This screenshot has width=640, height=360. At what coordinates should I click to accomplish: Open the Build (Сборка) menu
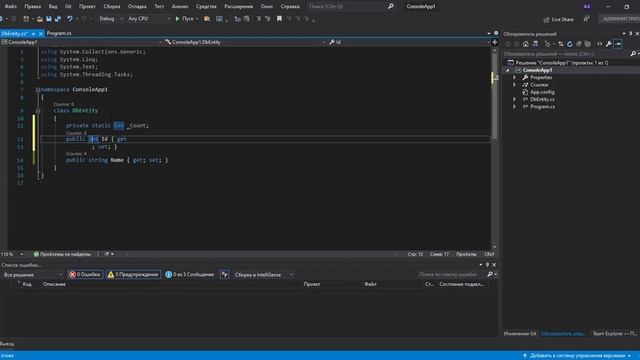111,6
